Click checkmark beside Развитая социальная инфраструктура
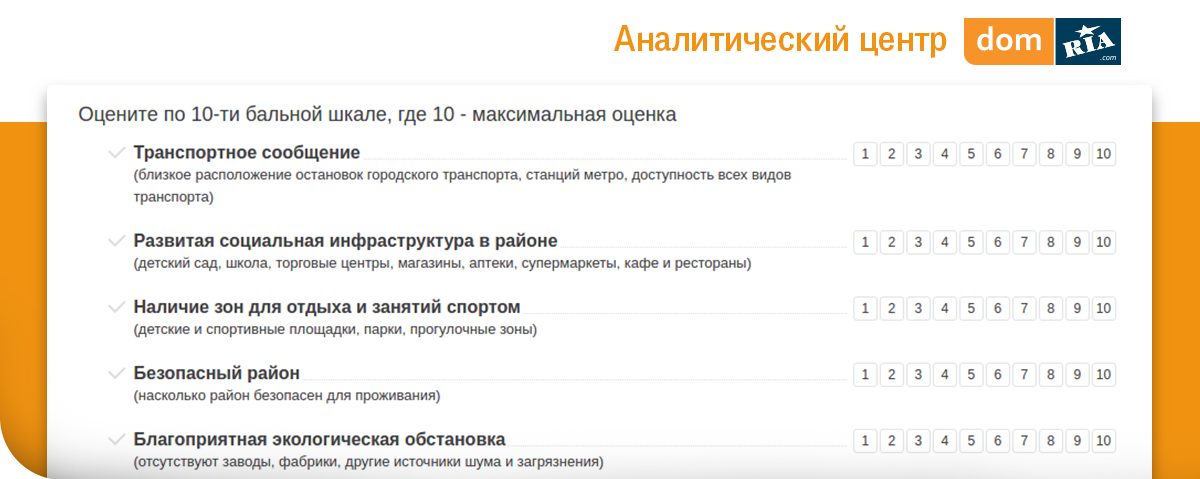The image size is (1200, 479). pos(116,241)
